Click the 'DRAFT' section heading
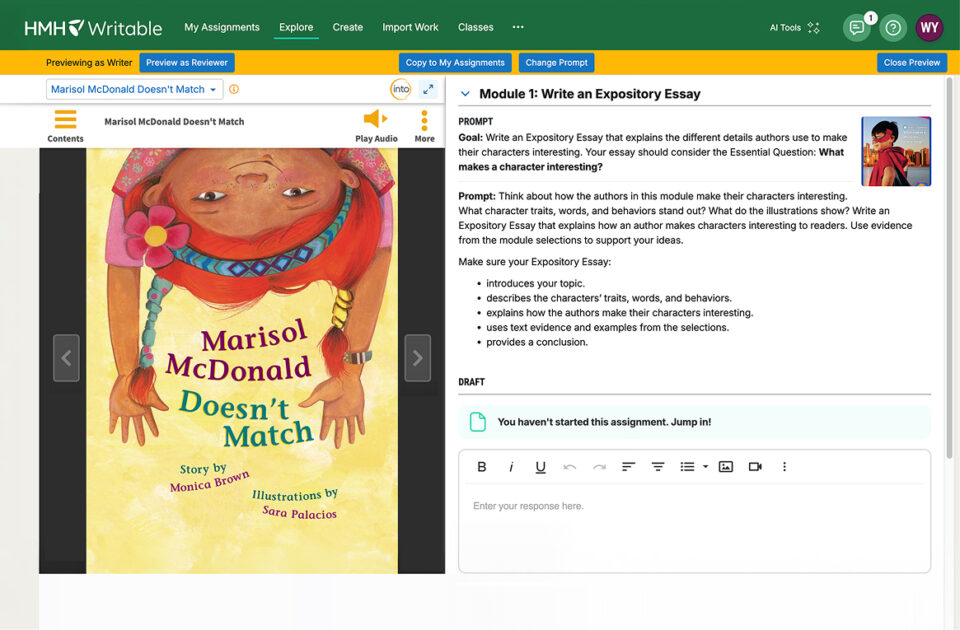This screenshot has height=630, width=960. (x=471, y=382)
